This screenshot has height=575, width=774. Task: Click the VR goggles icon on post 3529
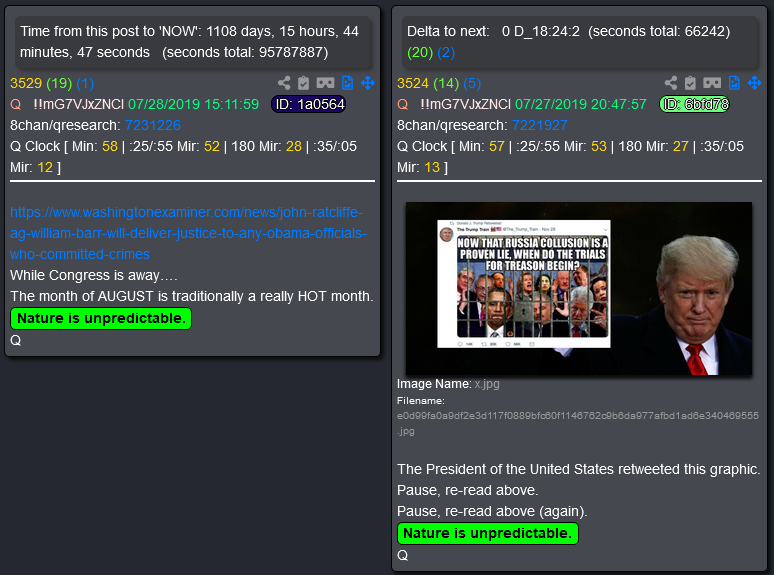click(325, 83)
